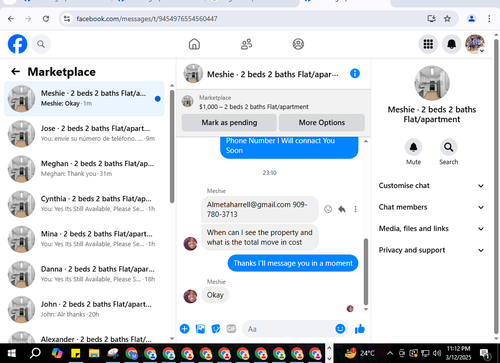
Task: Click the message input field Aa
Action: pos(289,329)
